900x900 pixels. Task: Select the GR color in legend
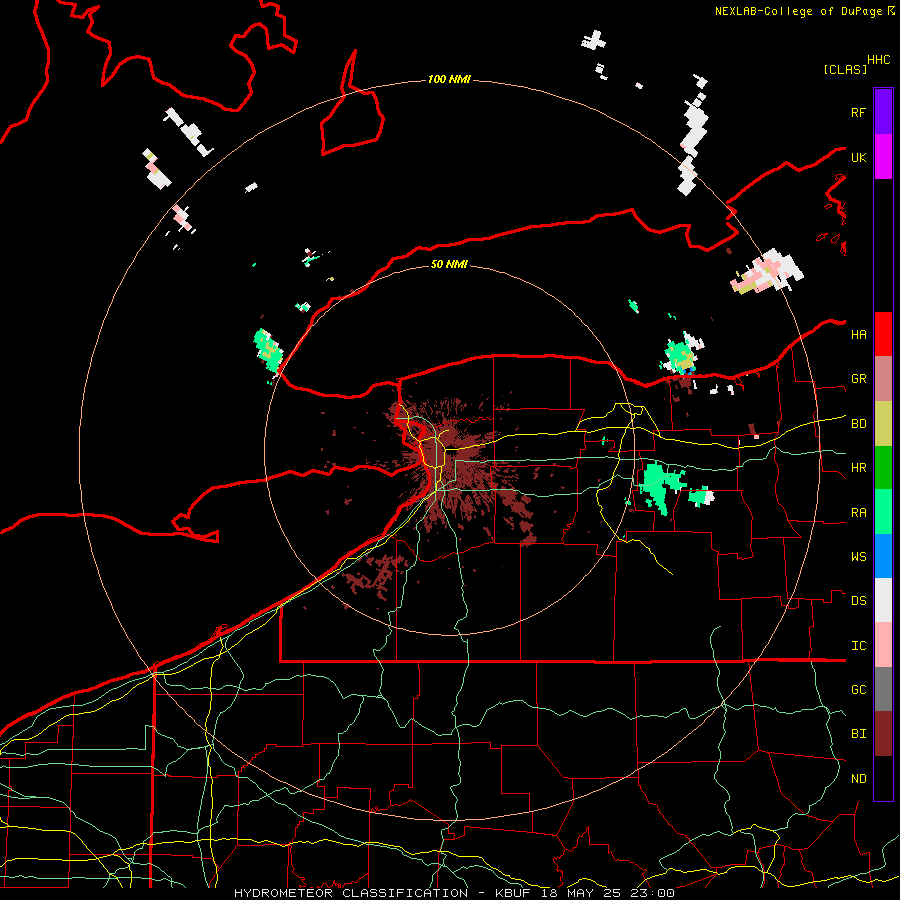coord(883,379)
